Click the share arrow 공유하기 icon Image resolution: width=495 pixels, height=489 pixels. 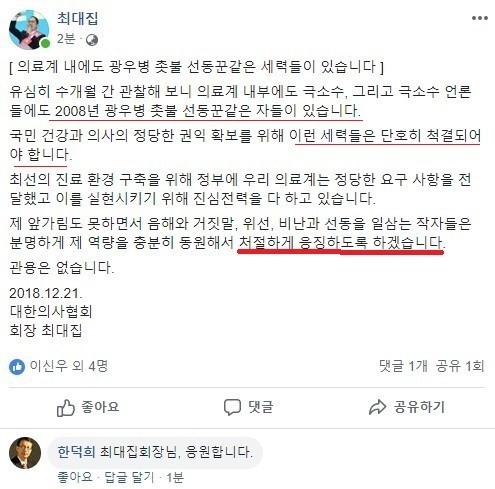click(377, 407)
